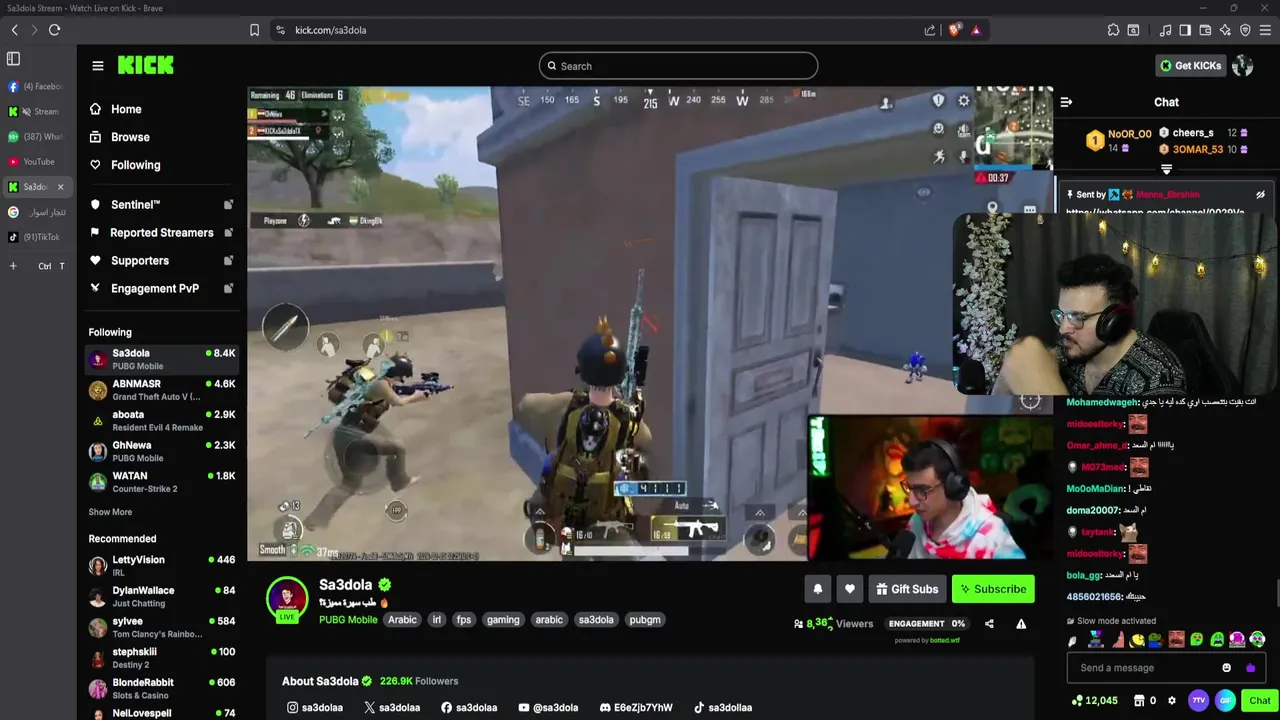1280x720 pixels.
Task: Open the chat shop icon next to 0
Action: click(1140, 701)
